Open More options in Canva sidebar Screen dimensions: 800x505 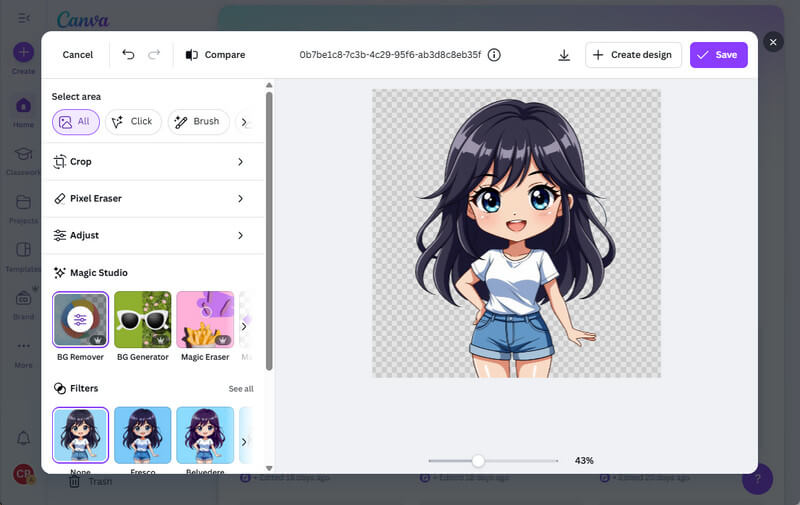pyautogui.click(x=23, y=353)
